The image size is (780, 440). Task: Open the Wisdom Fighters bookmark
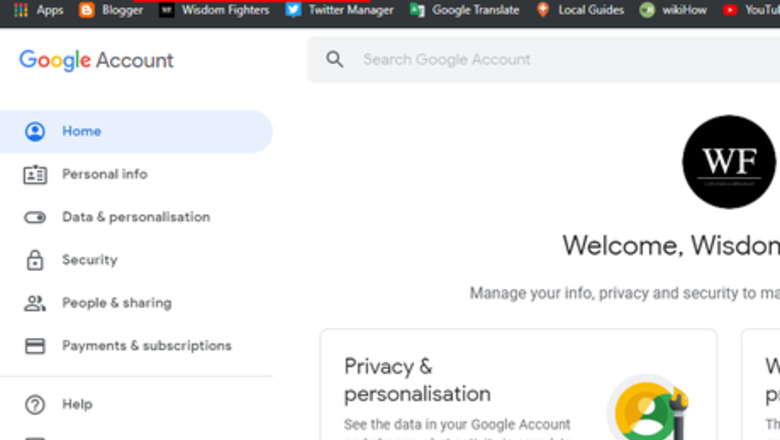[214, 10]
